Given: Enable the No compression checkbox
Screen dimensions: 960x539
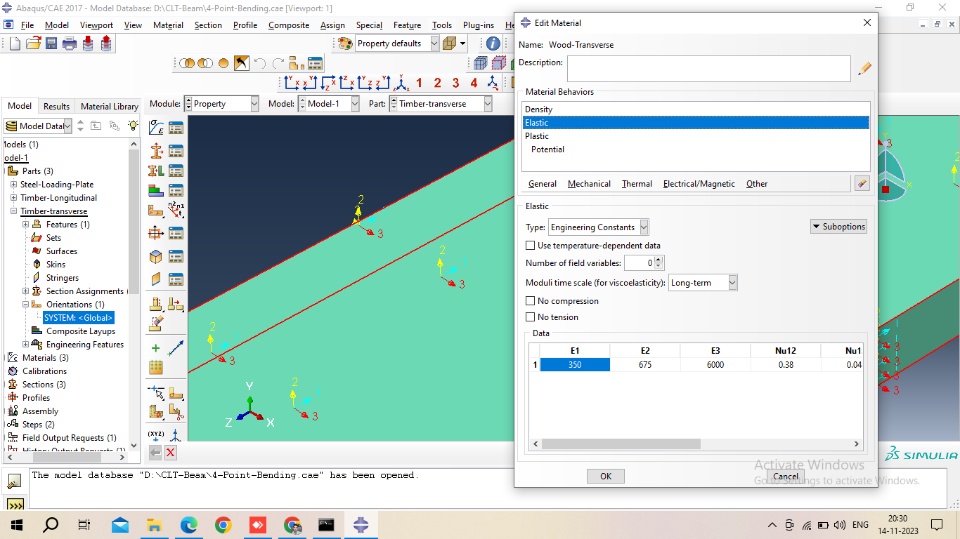Looking at the screenshot, I should (x=531, y=301).
